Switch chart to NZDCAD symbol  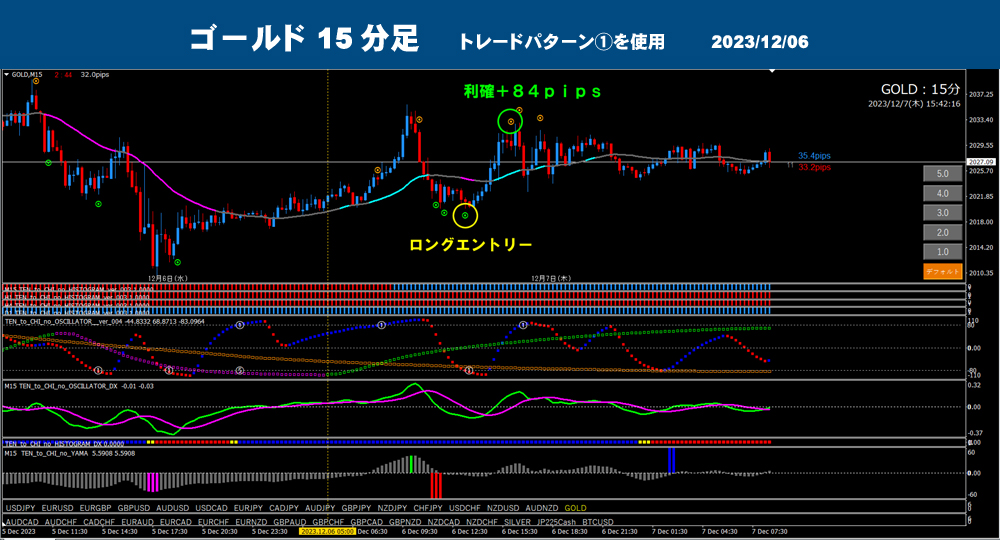tap(444, 522)
